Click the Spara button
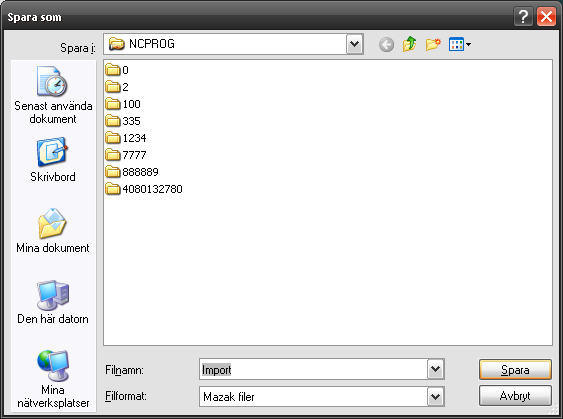563x419 pixels. coord(515,369)
